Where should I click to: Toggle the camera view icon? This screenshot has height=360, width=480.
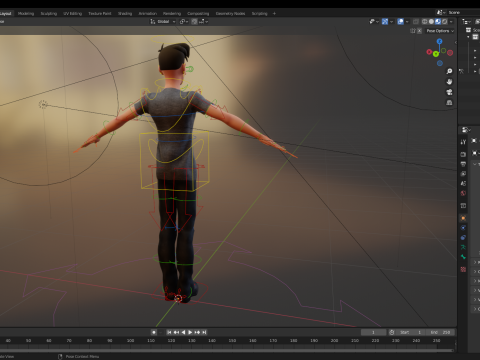[x=449, y=92]
